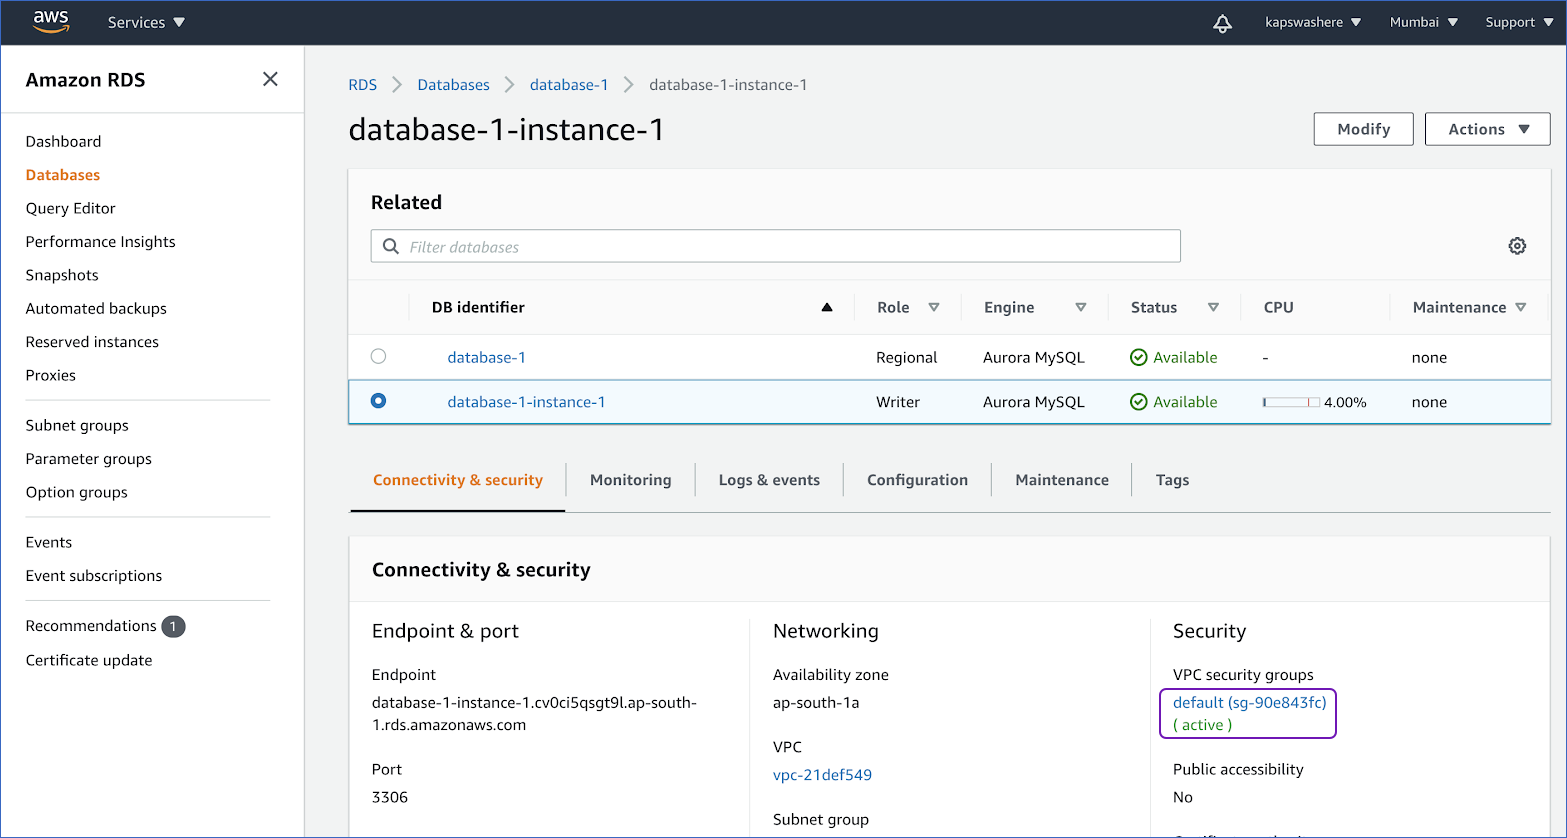Go to database-1 breadcrumb link
Screen dimensions: 1567x838
[569, 85]
